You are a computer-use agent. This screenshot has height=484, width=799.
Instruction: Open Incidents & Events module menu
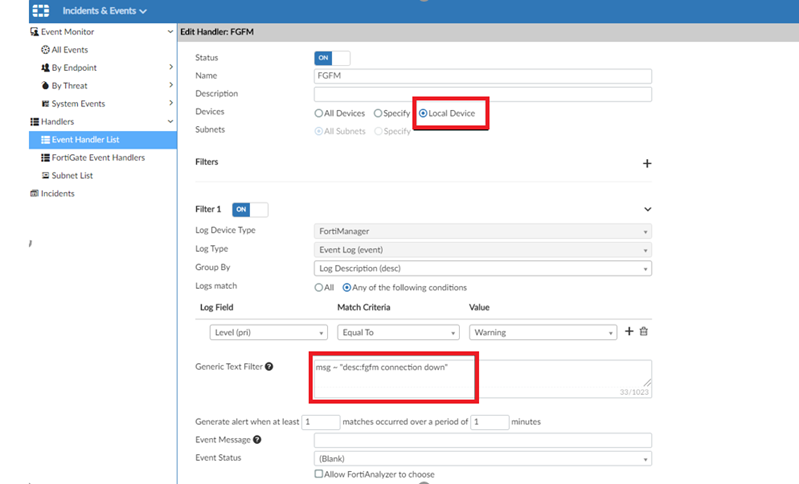(104, 11)
